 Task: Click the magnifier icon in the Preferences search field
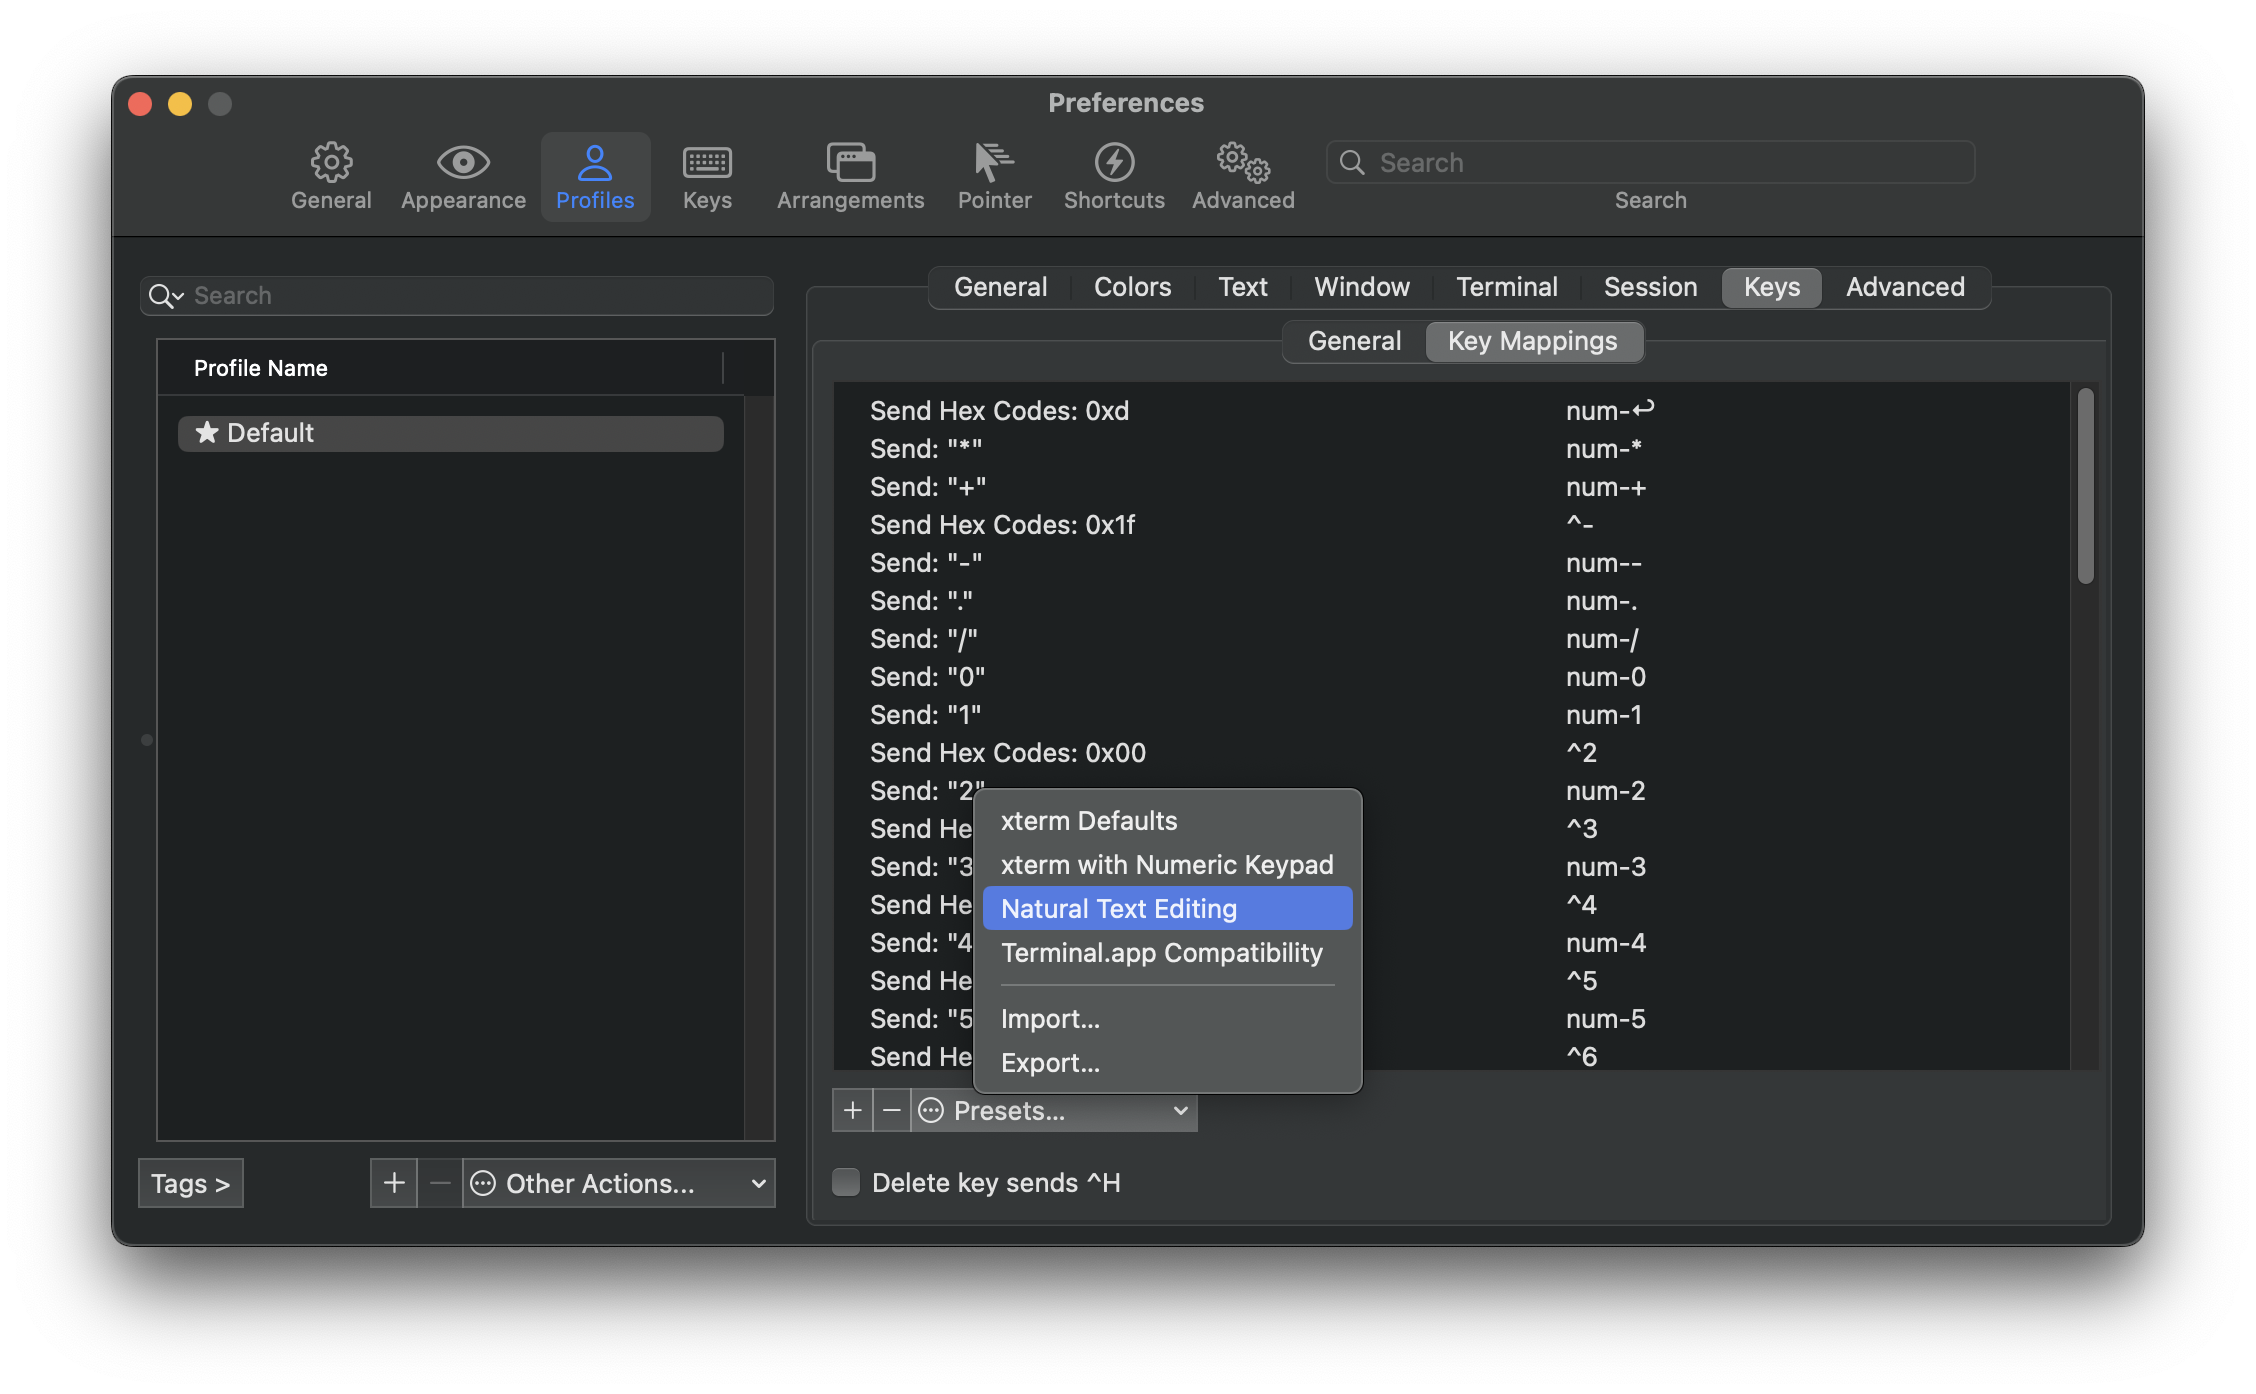pyautogui.click(x=1352, y=162)
